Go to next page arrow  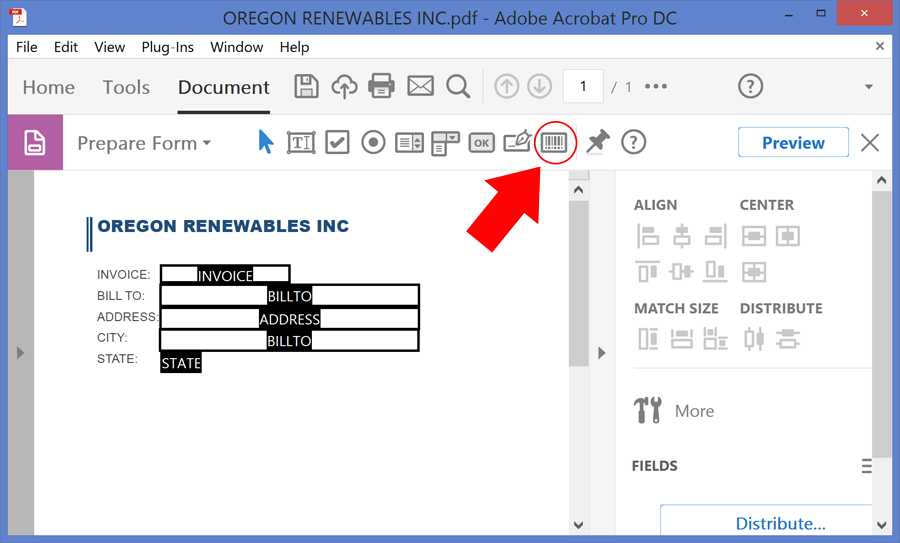click(x=540, y=87)
